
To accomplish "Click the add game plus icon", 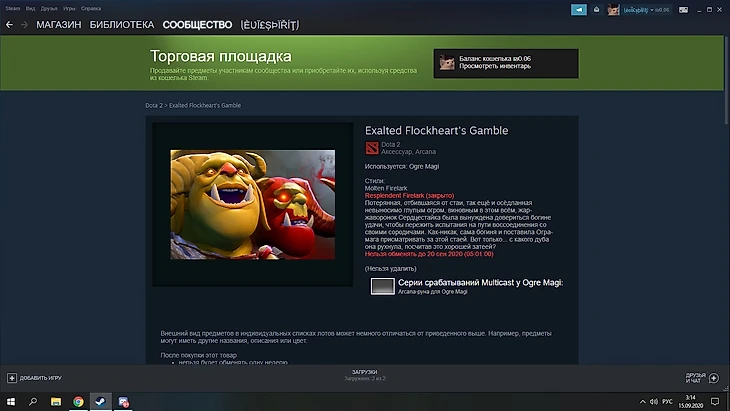I will point(12,378).
